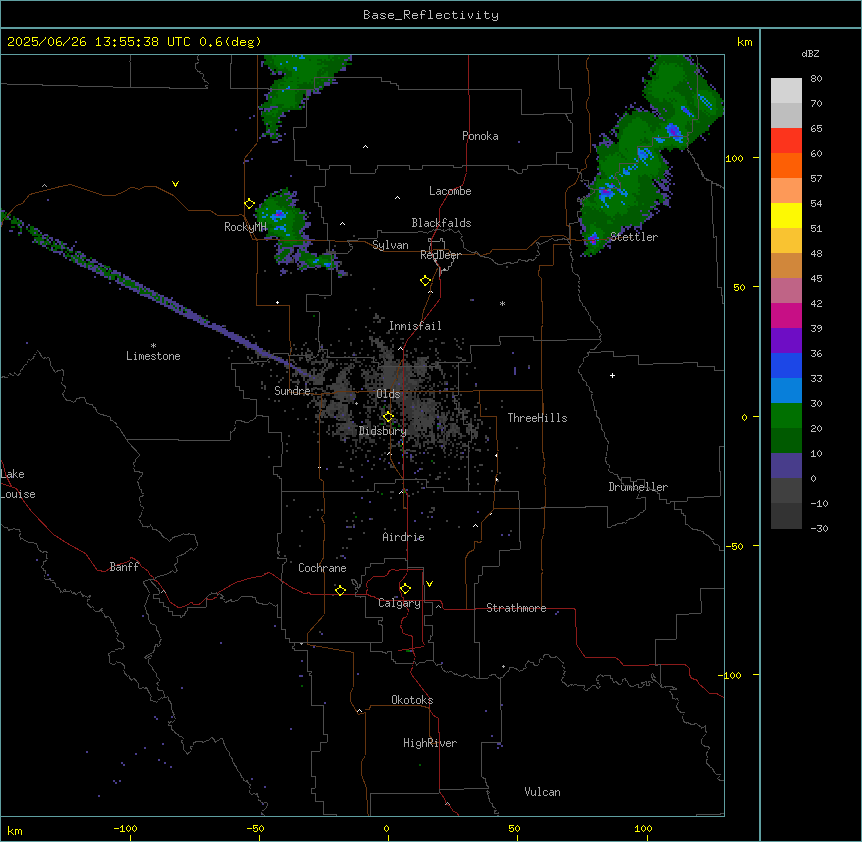Click the indigo 0-10 dBZ legend swatch
Viewport: 862px width, 842px height.
coord(786,466)
